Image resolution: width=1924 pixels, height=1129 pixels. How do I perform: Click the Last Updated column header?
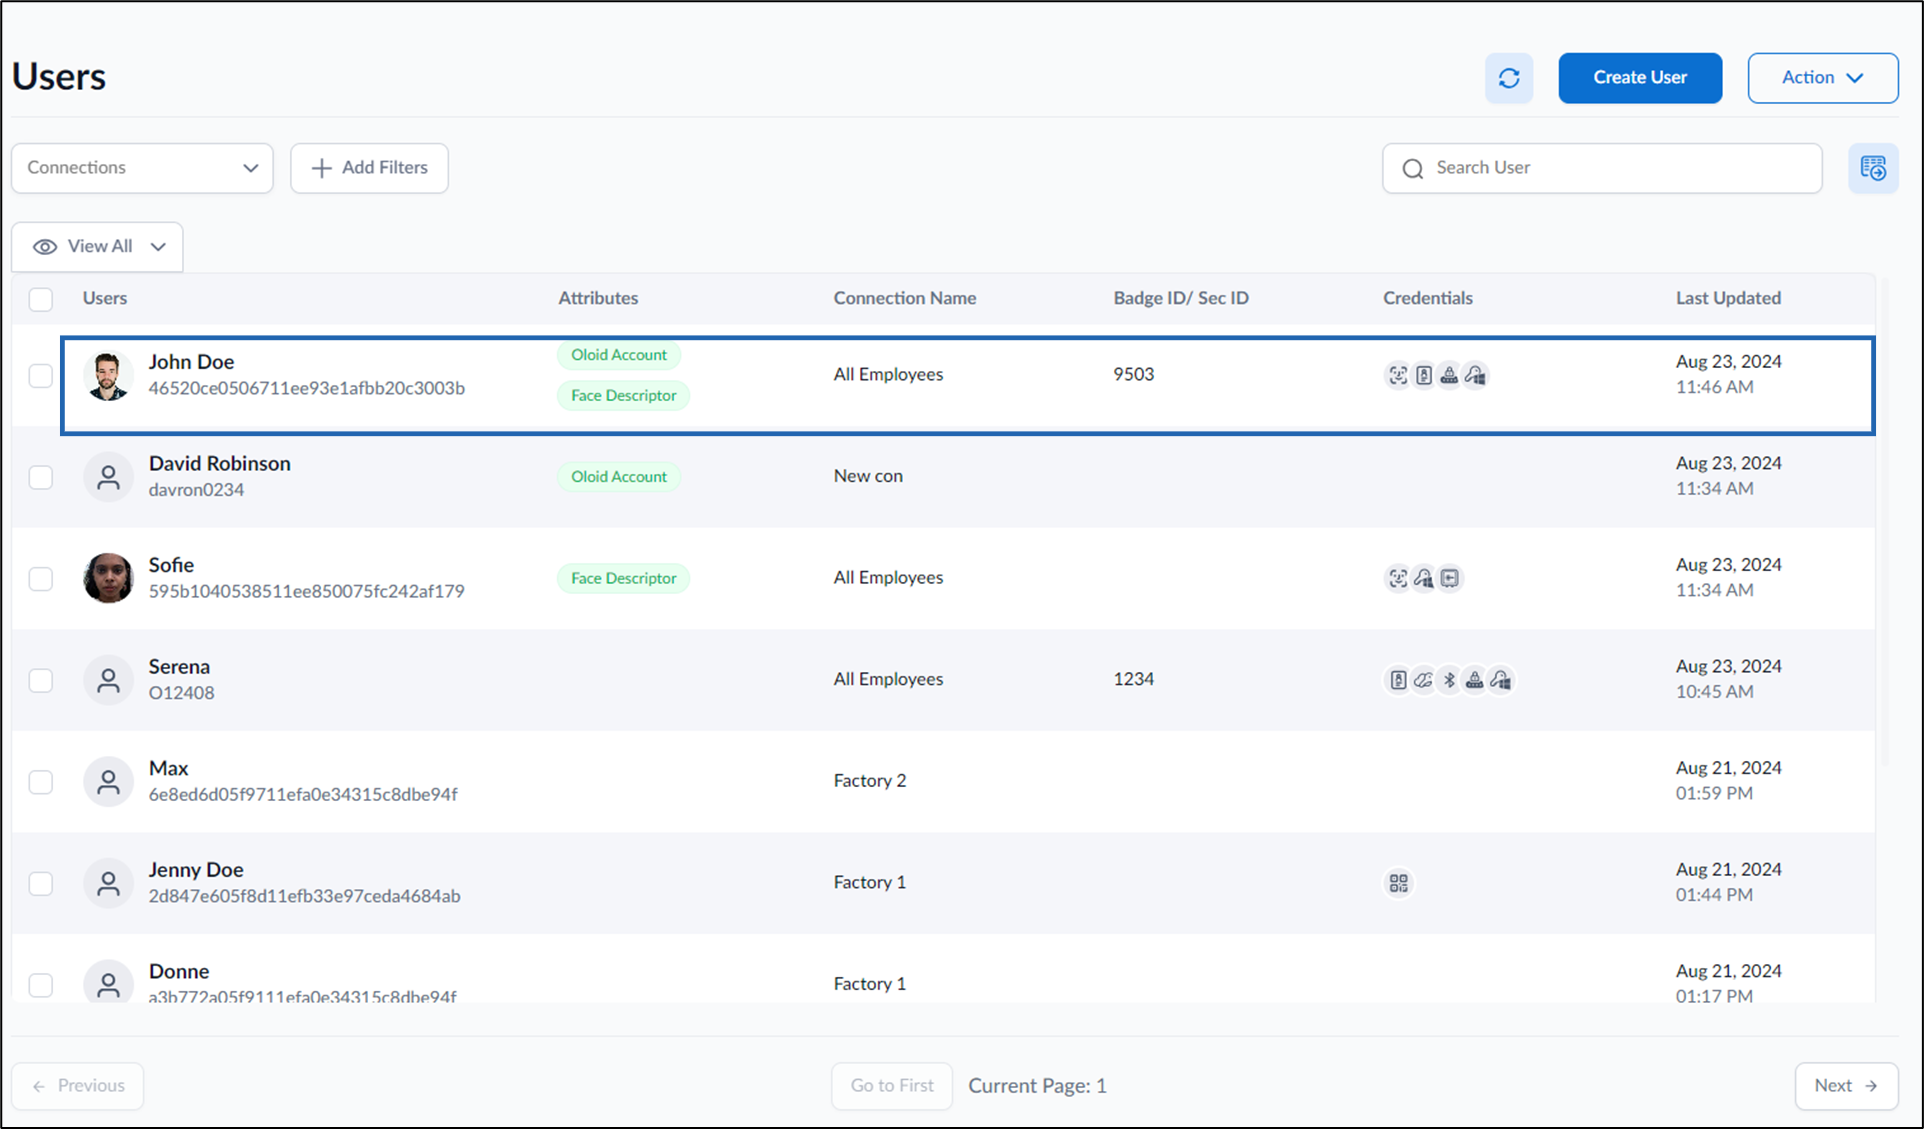pos(1728,298)
